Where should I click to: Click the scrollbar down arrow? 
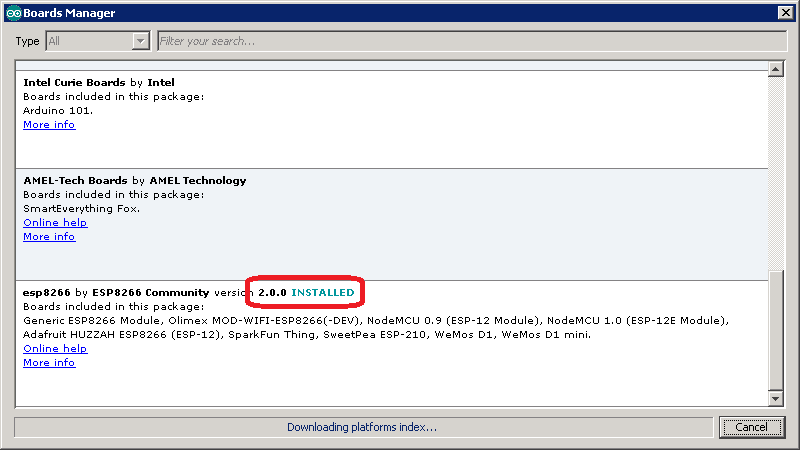click(x=776, y=399)
